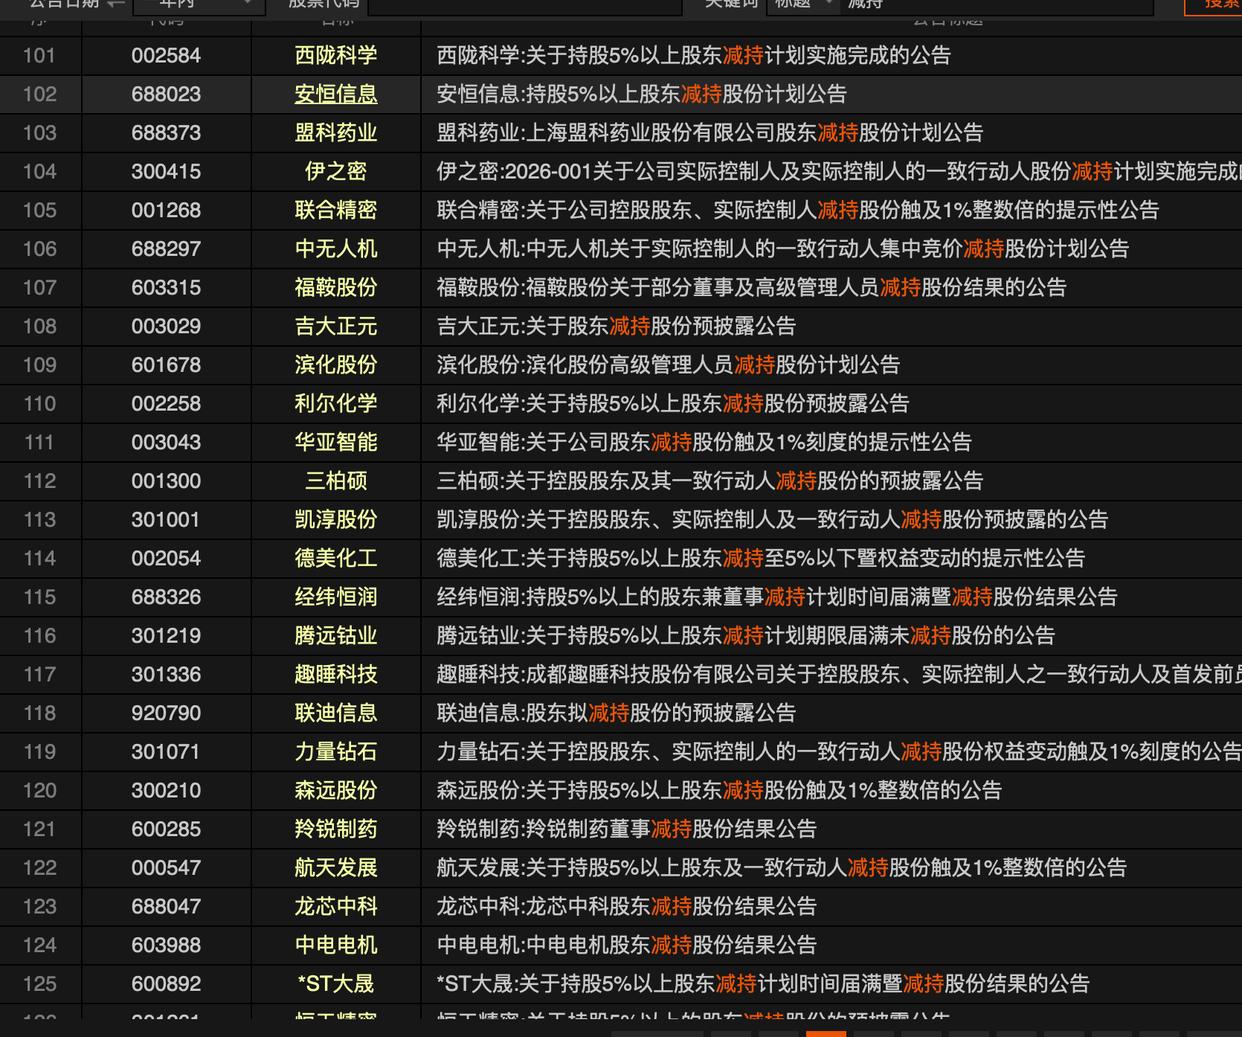Viewport: 1242px width, 1037px height.
Task: Select stock name 三柏硕
Action: point(336,481)
